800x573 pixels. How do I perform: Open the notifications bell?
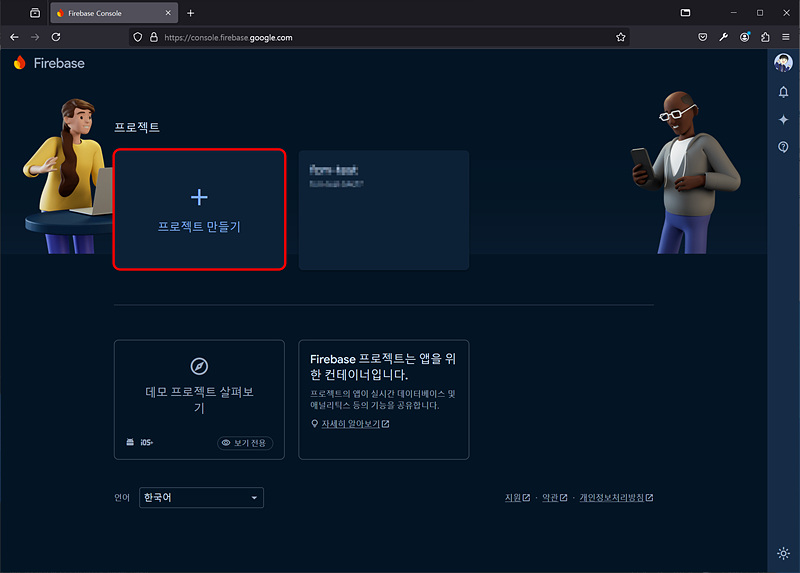(783, 92)
